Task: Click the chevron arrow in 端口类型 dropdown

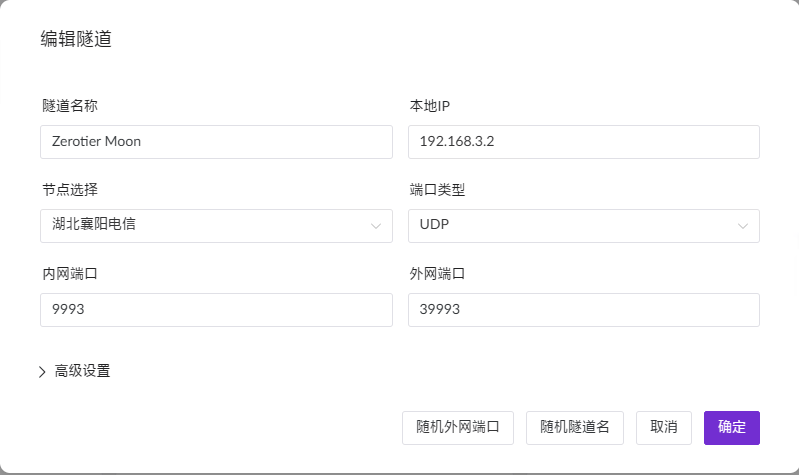Action: click(743, 226)
